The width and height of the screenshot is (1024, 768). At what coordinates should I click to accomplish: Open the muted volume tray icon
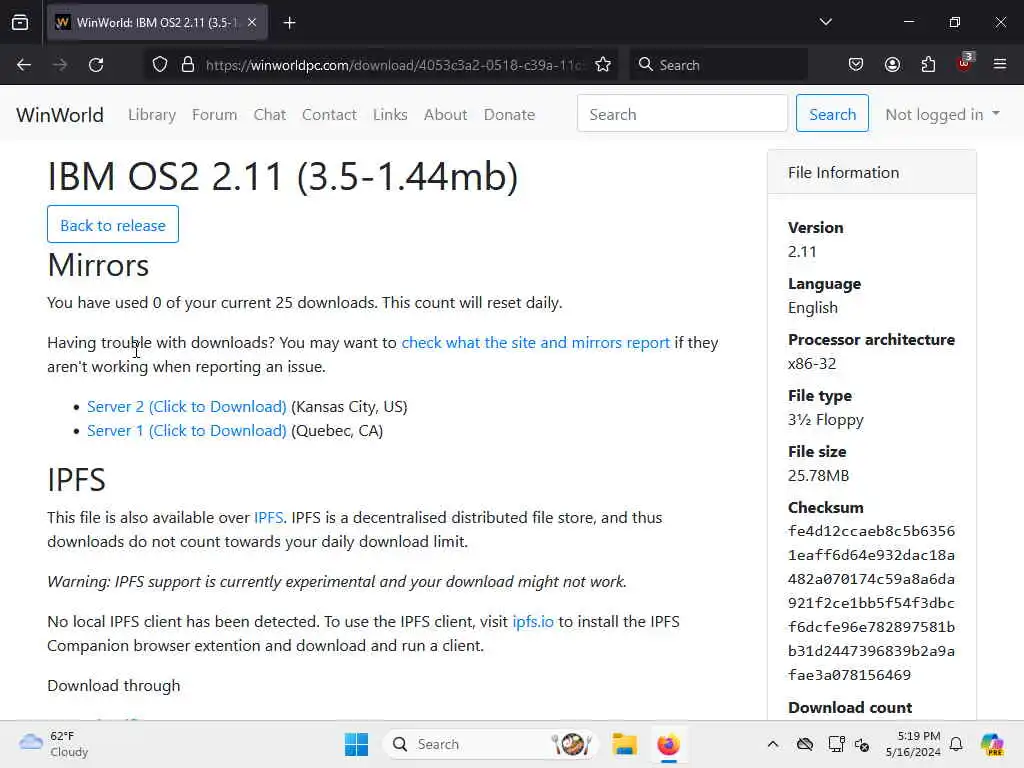click(x=862, y=744)
